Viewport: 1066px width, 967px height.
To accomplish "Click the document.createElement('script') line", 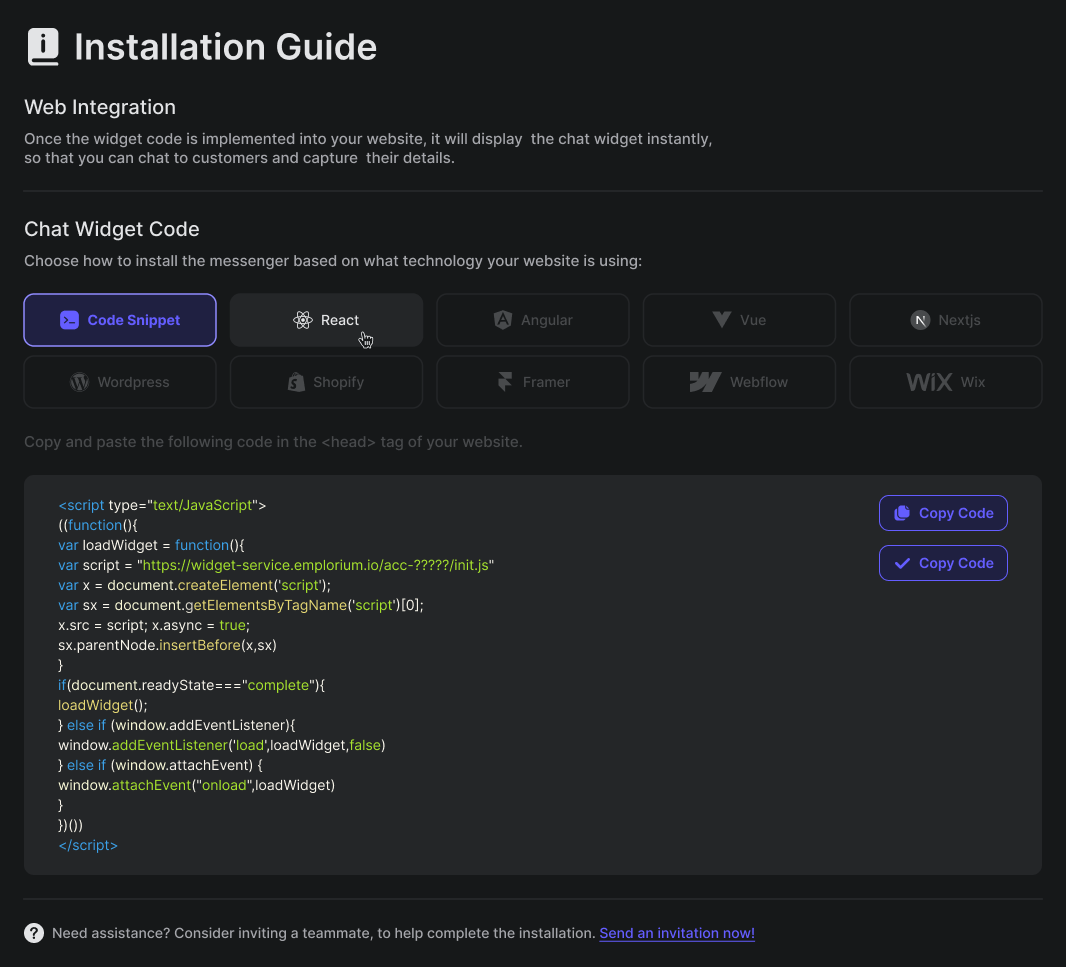I will [x=194, y=586].
